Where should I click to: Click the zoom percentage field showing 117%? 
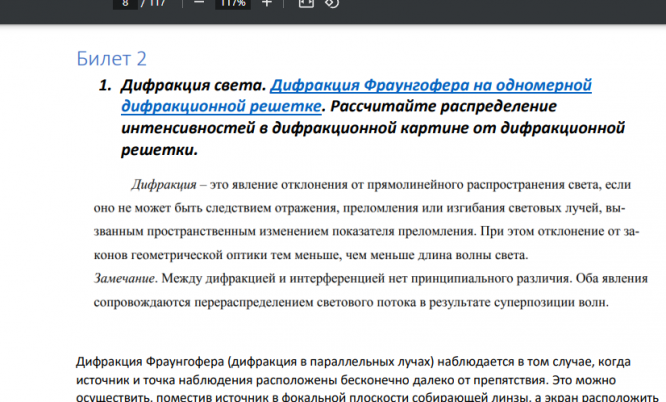(233, 3)
